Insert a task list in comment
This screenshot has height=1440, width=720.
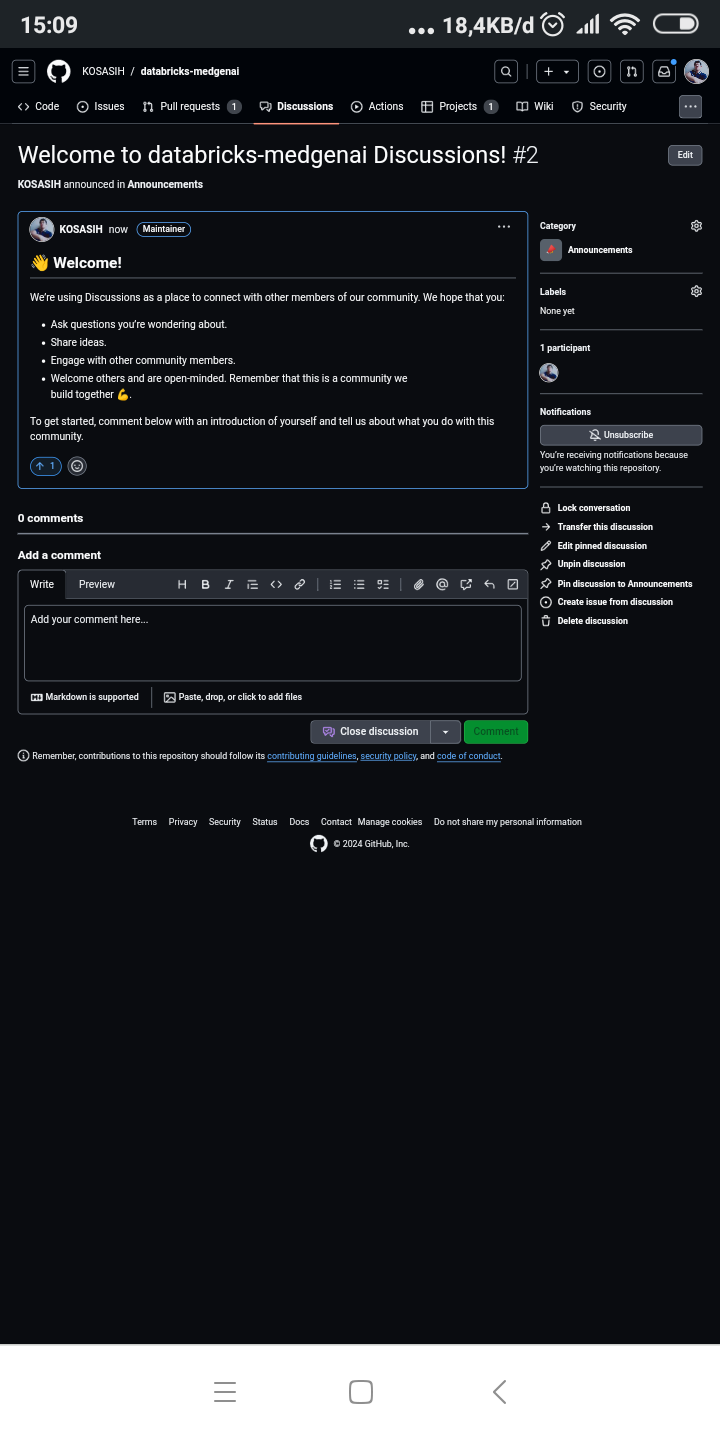coord(383,585)
